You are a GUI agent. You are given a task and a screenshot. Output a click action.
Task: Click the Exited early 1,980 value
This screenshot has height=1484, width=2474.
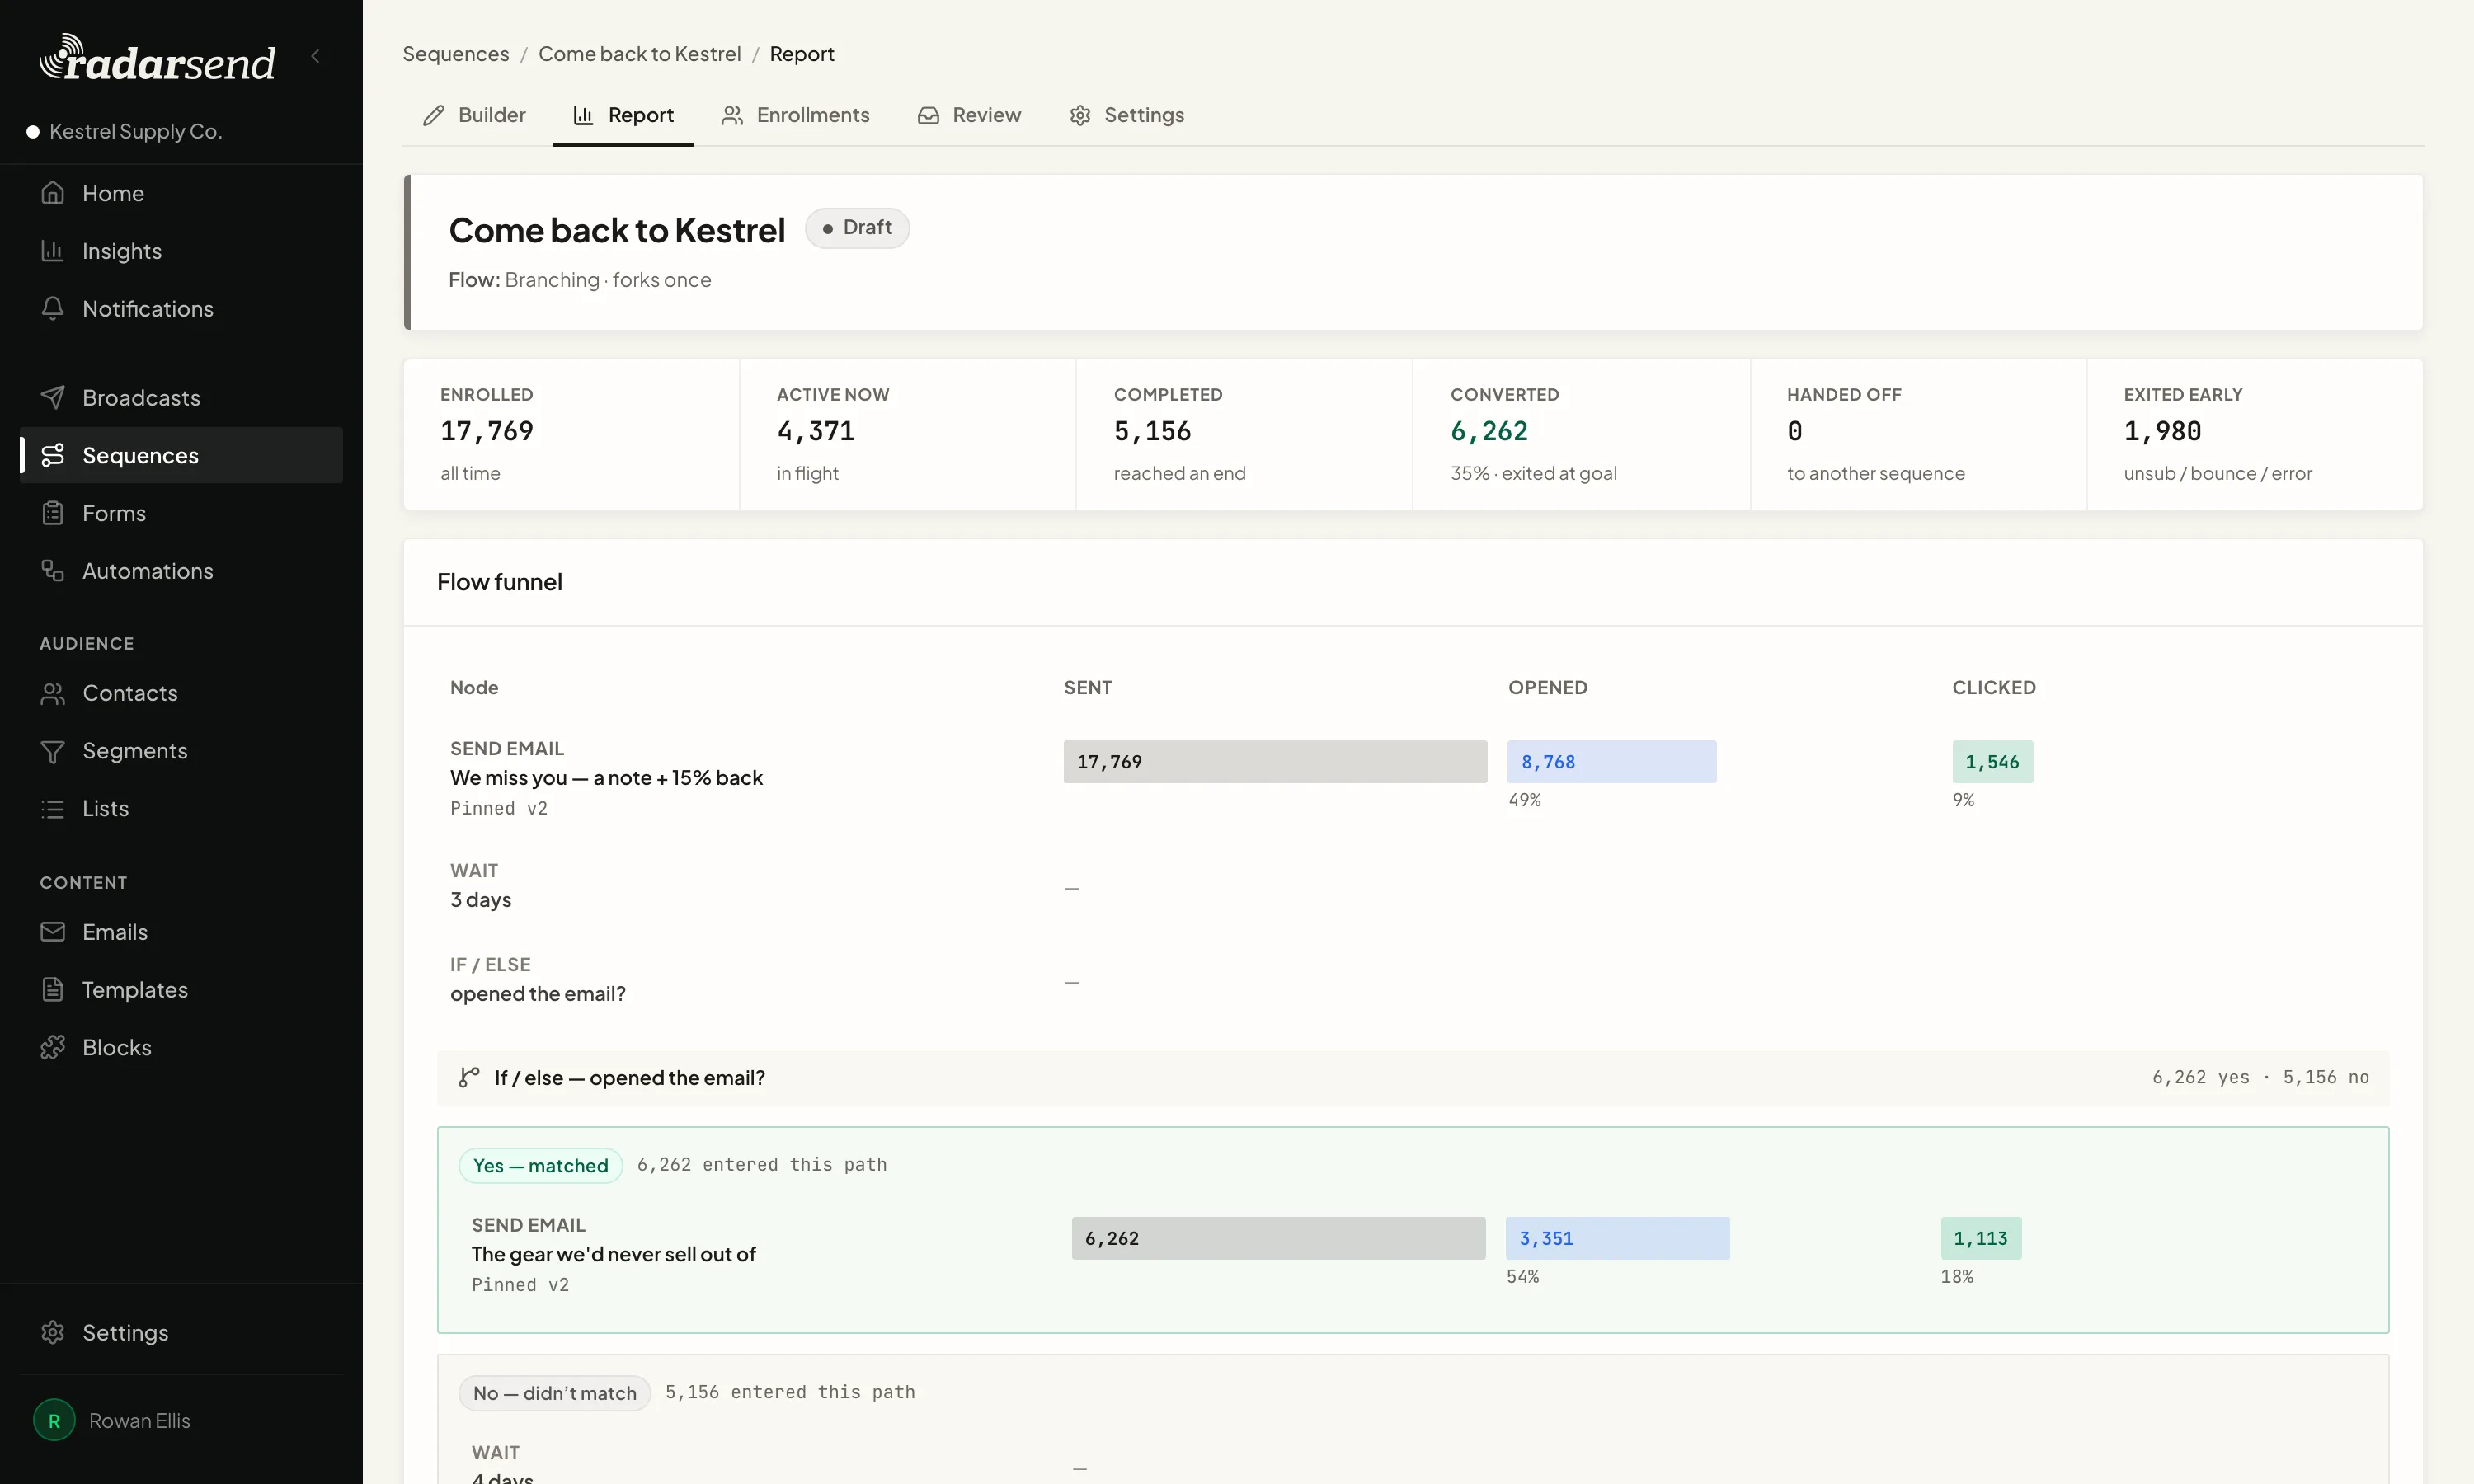point(2162,431)
